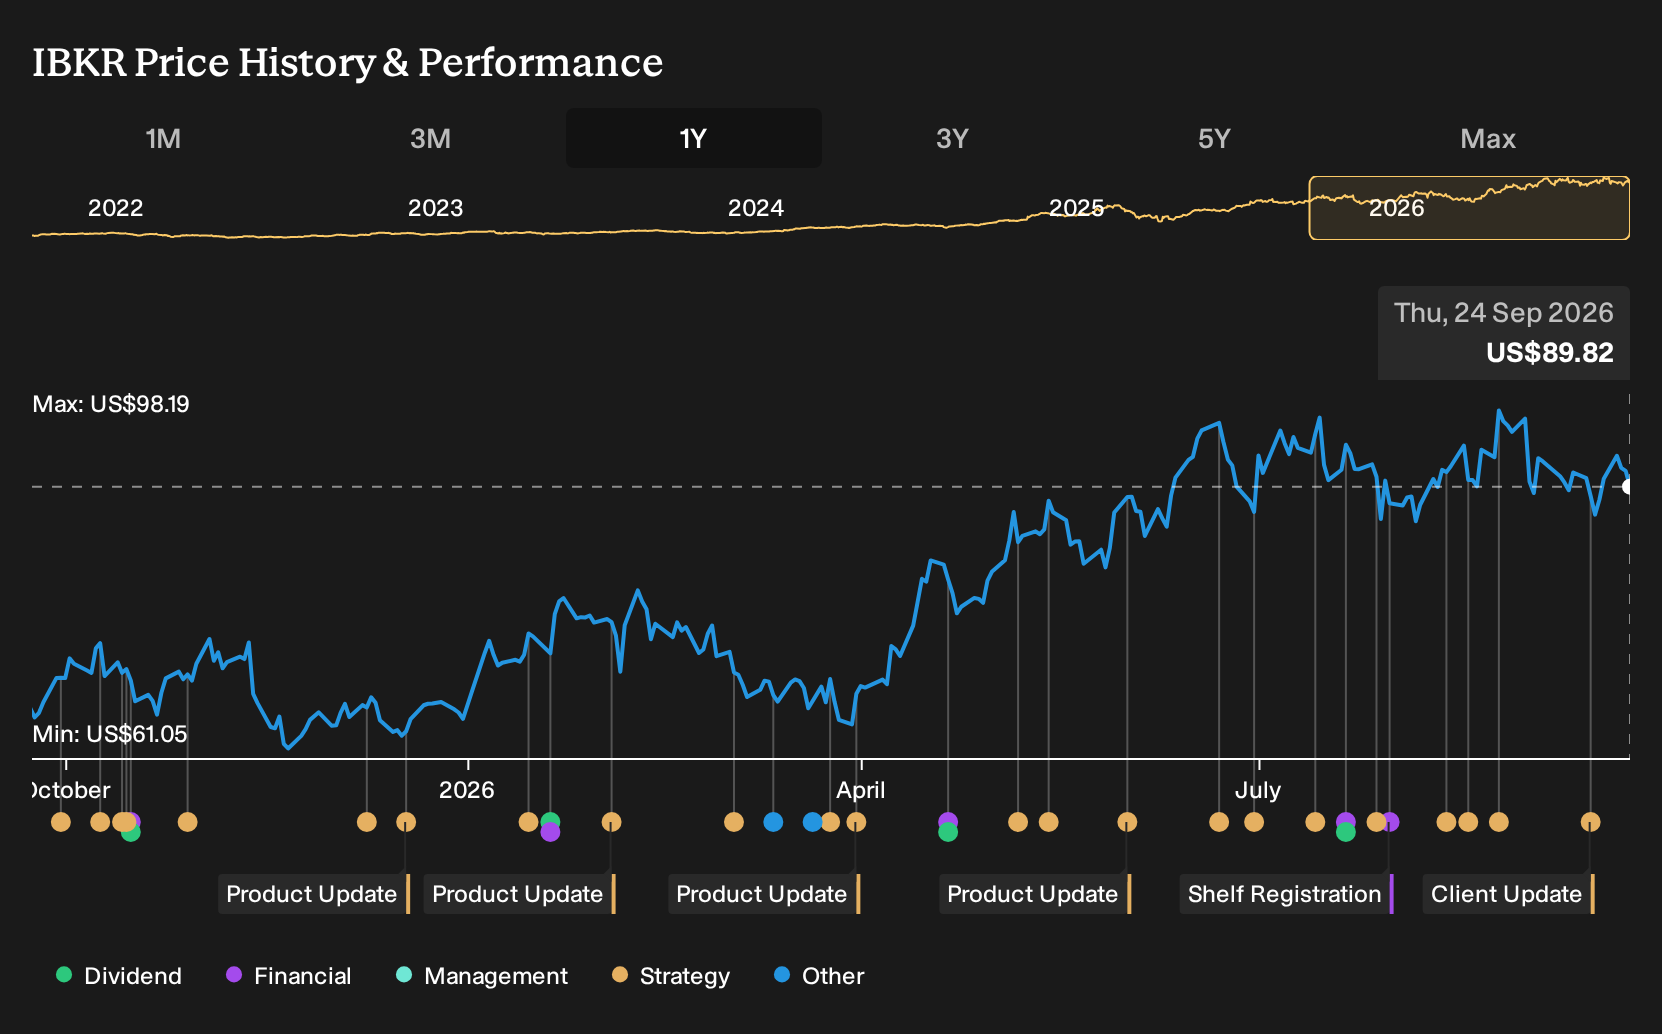Screen dimensions: 1662x1034
Task: Click the 2023 label on the overview chart
Action: point(435,208)
